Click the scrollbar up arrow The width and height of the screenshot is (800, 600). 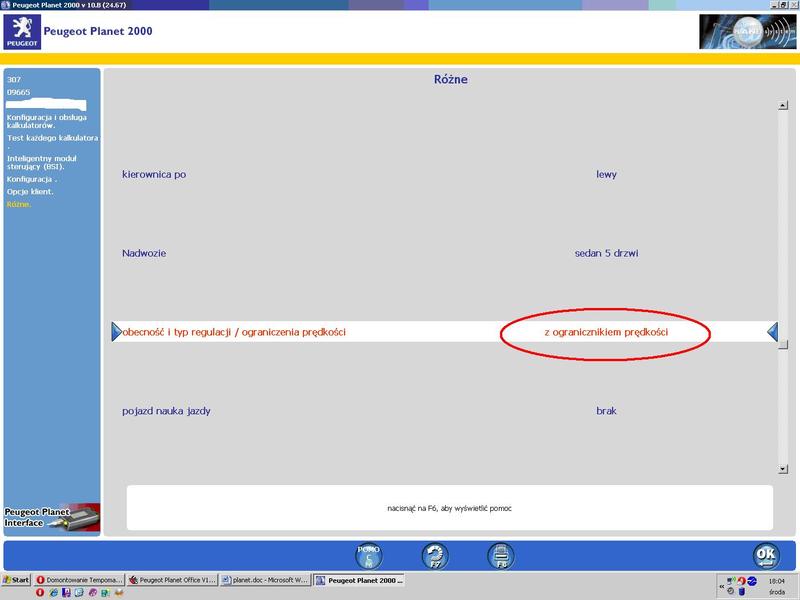click(784, 105)
